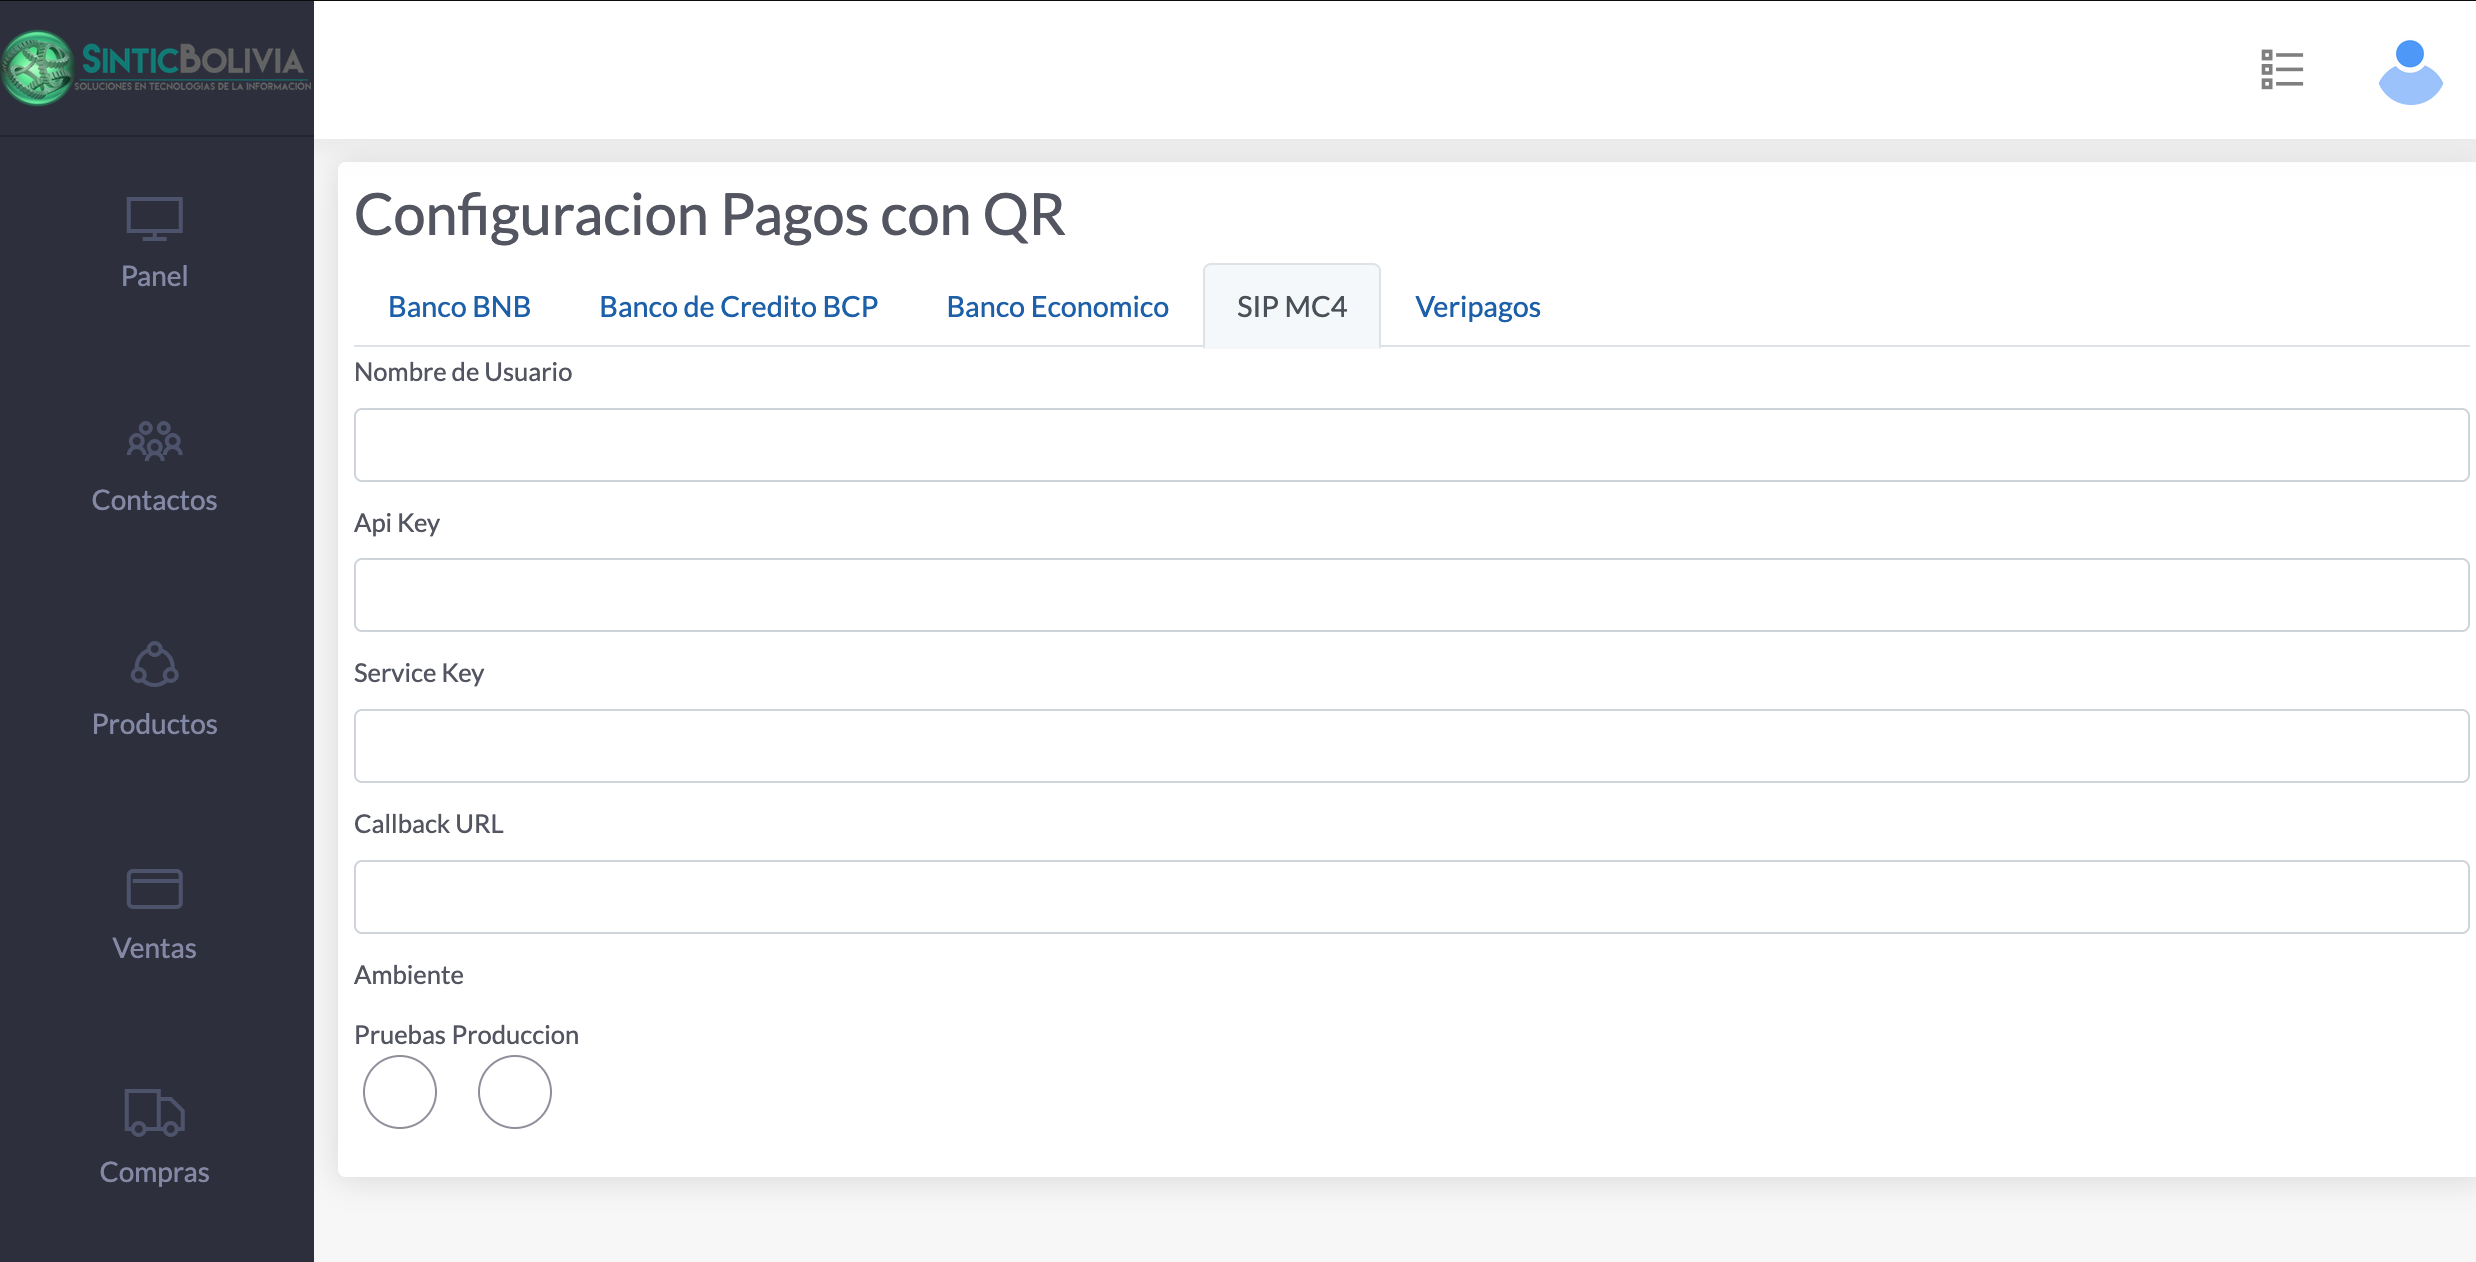The height and width of the screenshot is (1262, 2476).
Task: Open the Panel monitor icon
Action: coord(154,218)
